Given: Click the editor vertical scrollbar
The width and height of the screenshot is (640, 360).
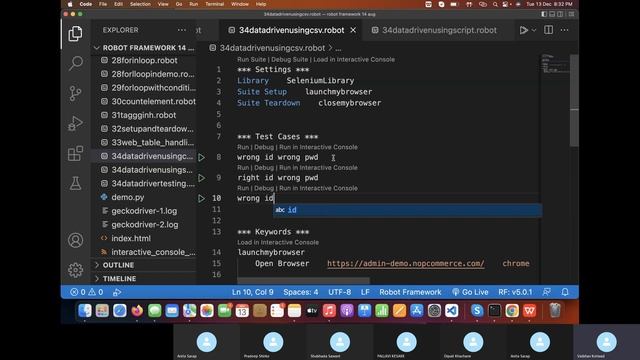Looking at the screenshot, I should point(574,100).
